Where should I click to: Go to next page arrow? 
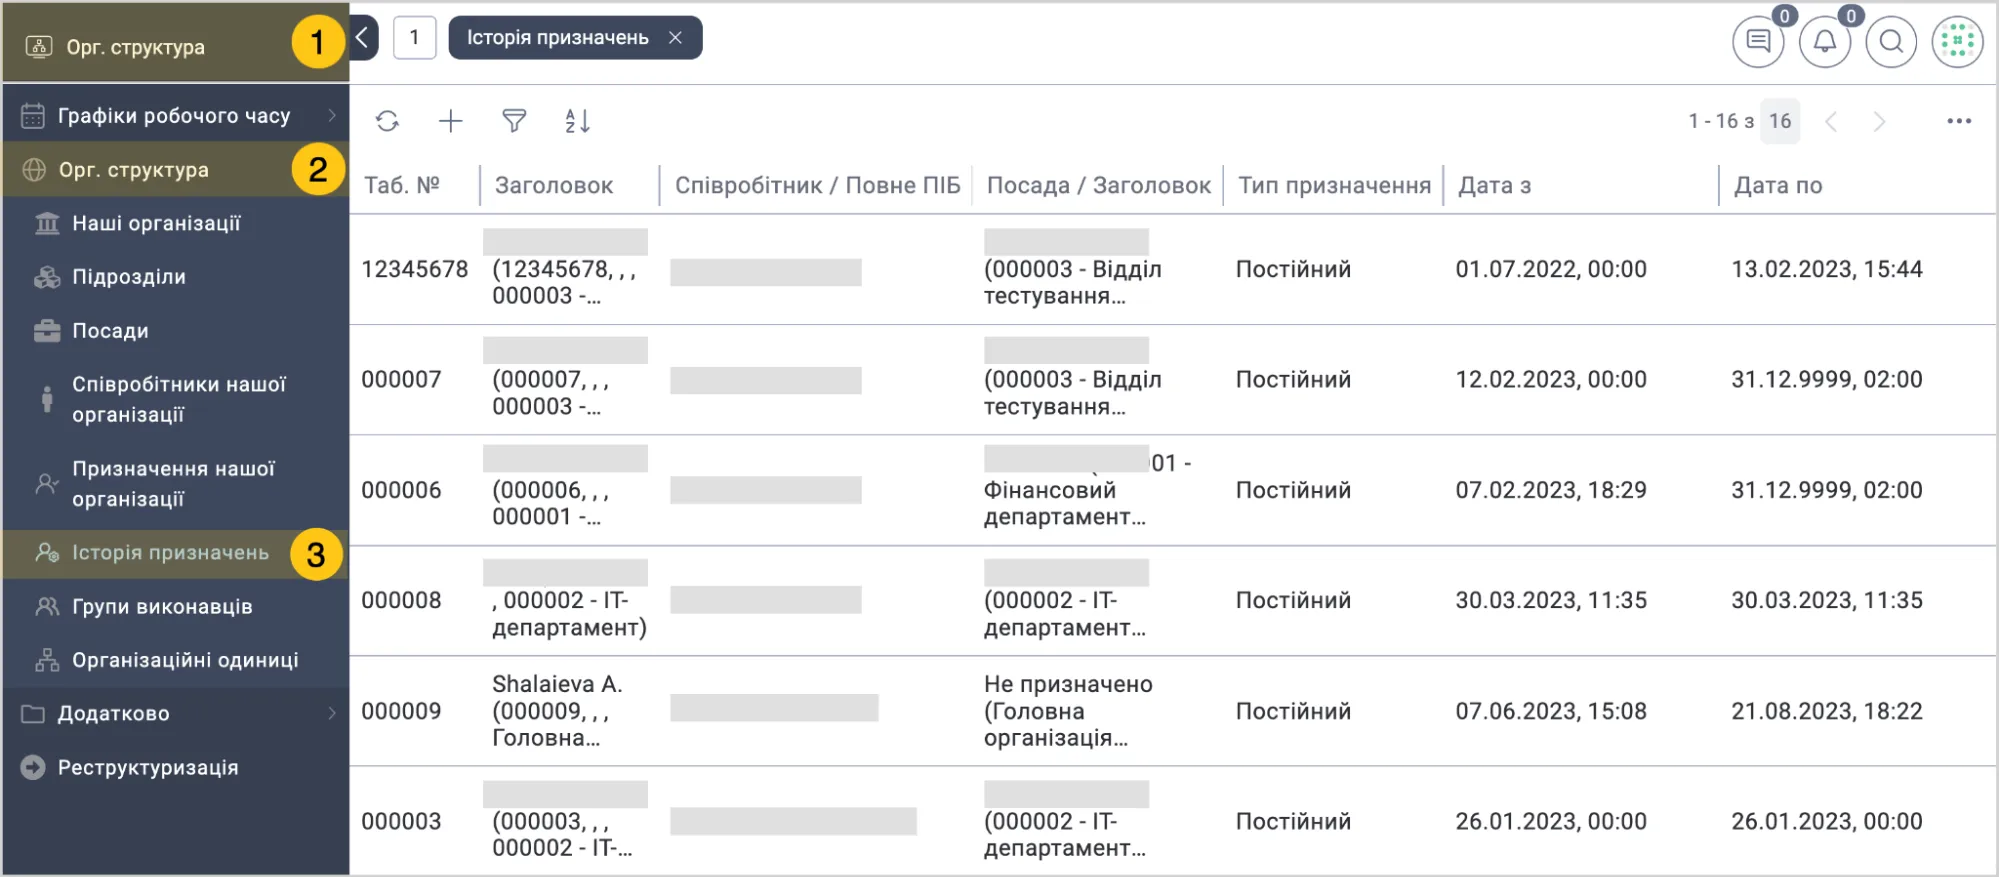[x=1879, y=122]
